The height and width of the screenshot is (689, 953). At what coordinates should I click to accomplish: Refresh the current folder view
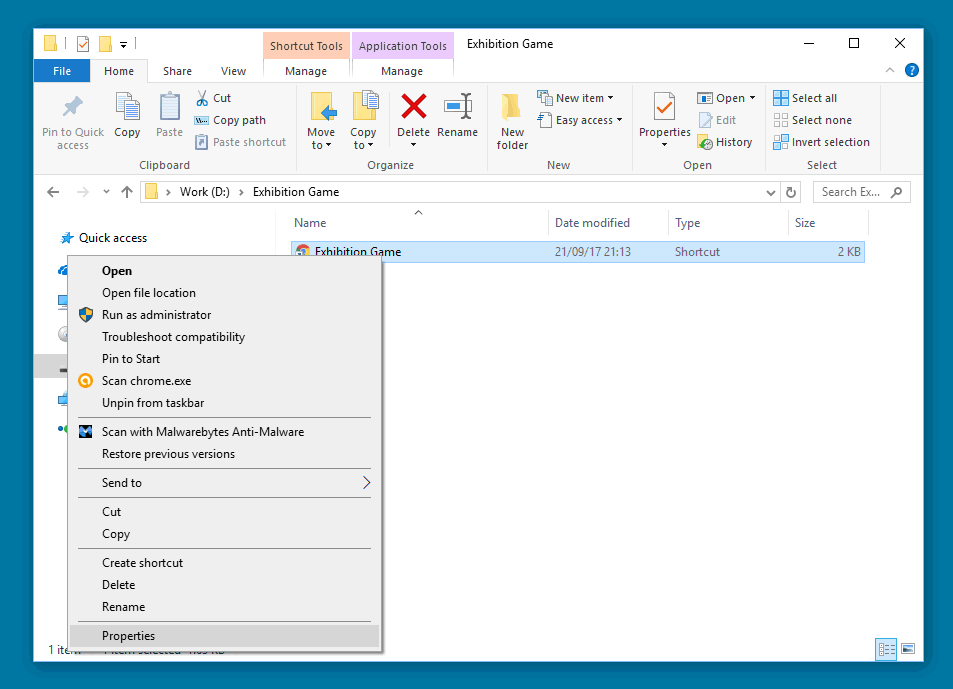pyautogui.click(x=791, y=192)
